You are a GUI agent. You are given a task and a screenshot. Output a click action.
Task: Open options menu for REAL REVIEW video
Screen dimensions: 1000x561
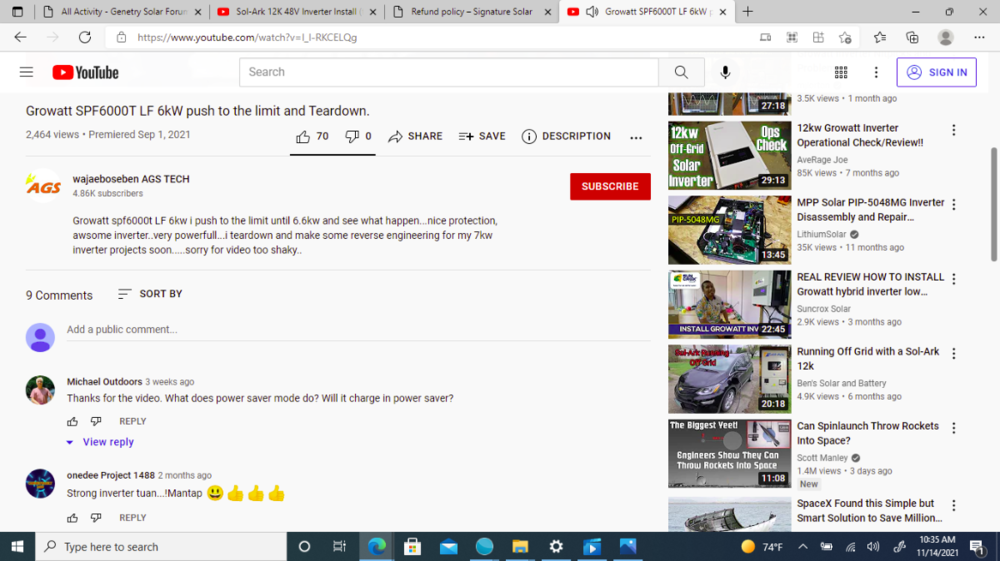point(953,279)
